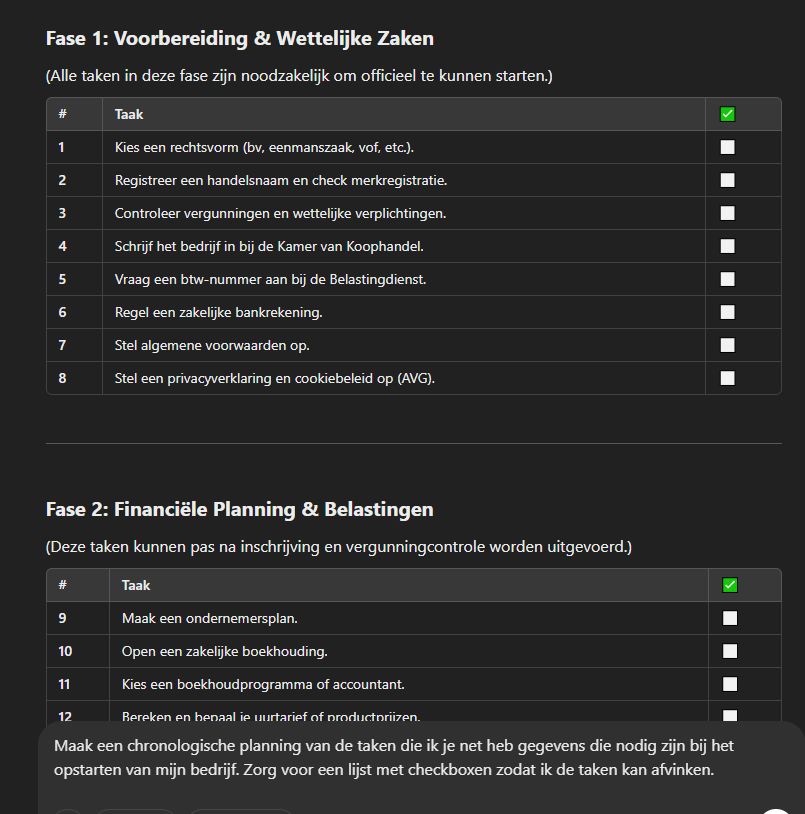The height and width of the screenshot is (814, 805).
Task: Tick checkbox for 'Stel algemene voorwaarden op'
Action: pyautogui.click(x=727, y=345)
